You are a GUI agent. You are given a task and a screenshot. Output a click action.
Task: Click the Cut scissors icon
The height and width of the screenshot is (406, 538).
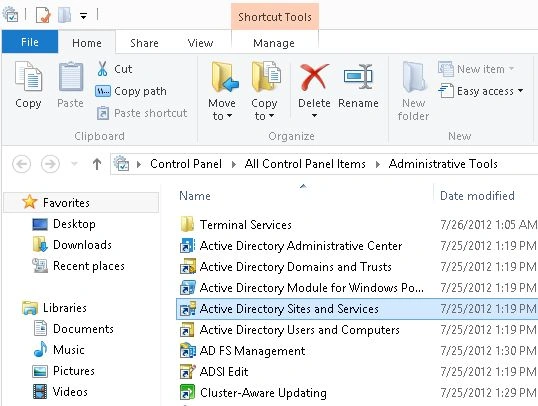pos(102,69)
